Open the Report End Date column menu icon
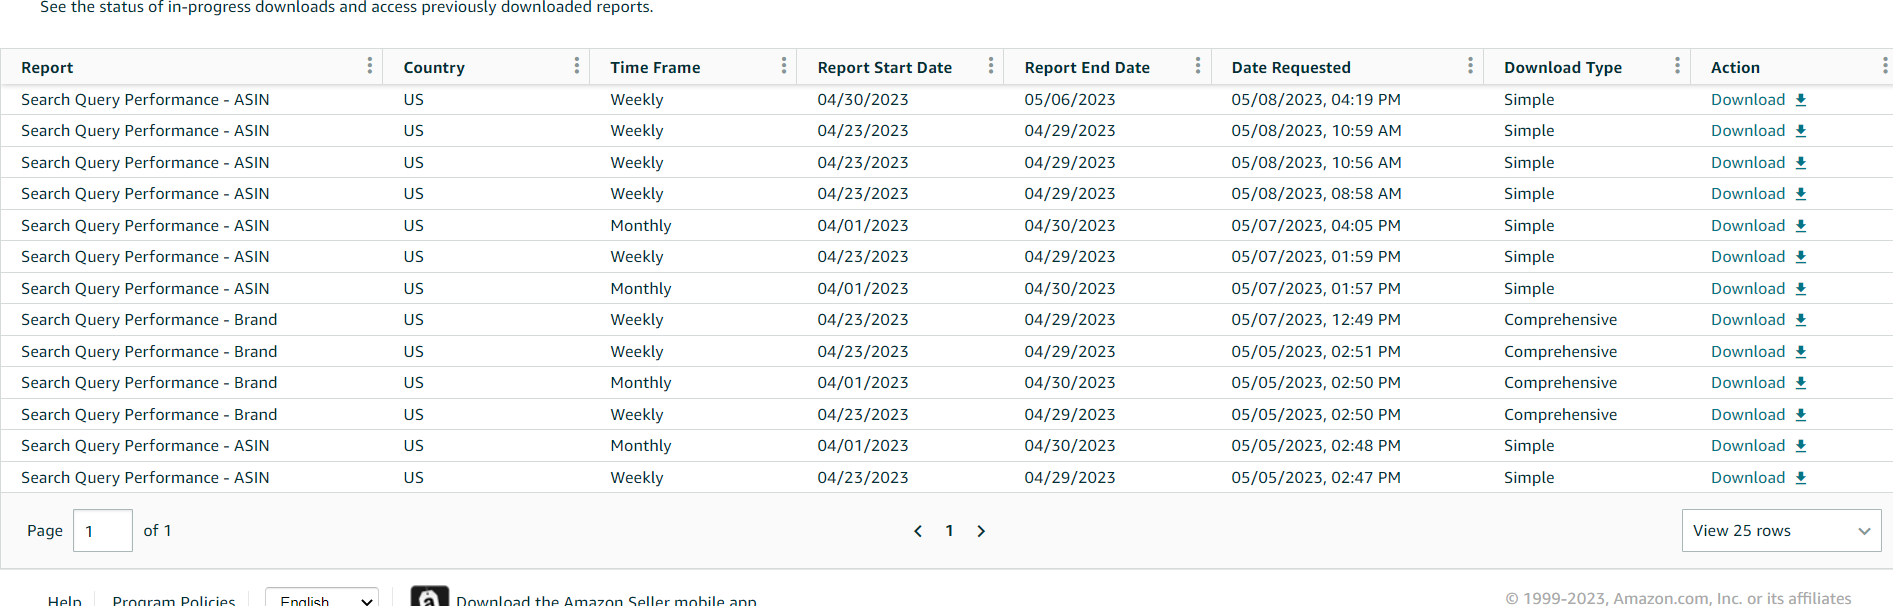Screen dimensions: 1893x606 tap(1198, 66)
